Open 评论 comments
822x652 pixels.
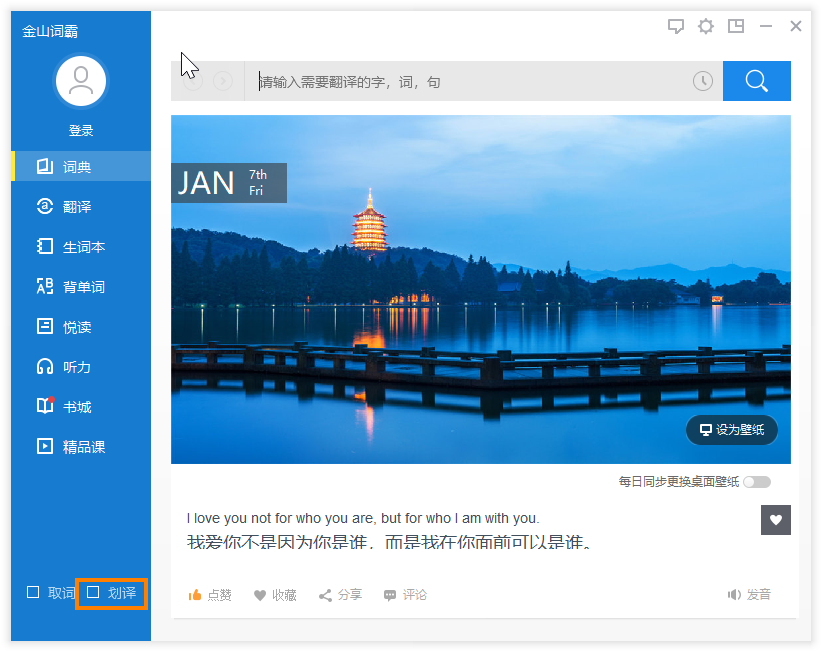(x=405, y=595)
